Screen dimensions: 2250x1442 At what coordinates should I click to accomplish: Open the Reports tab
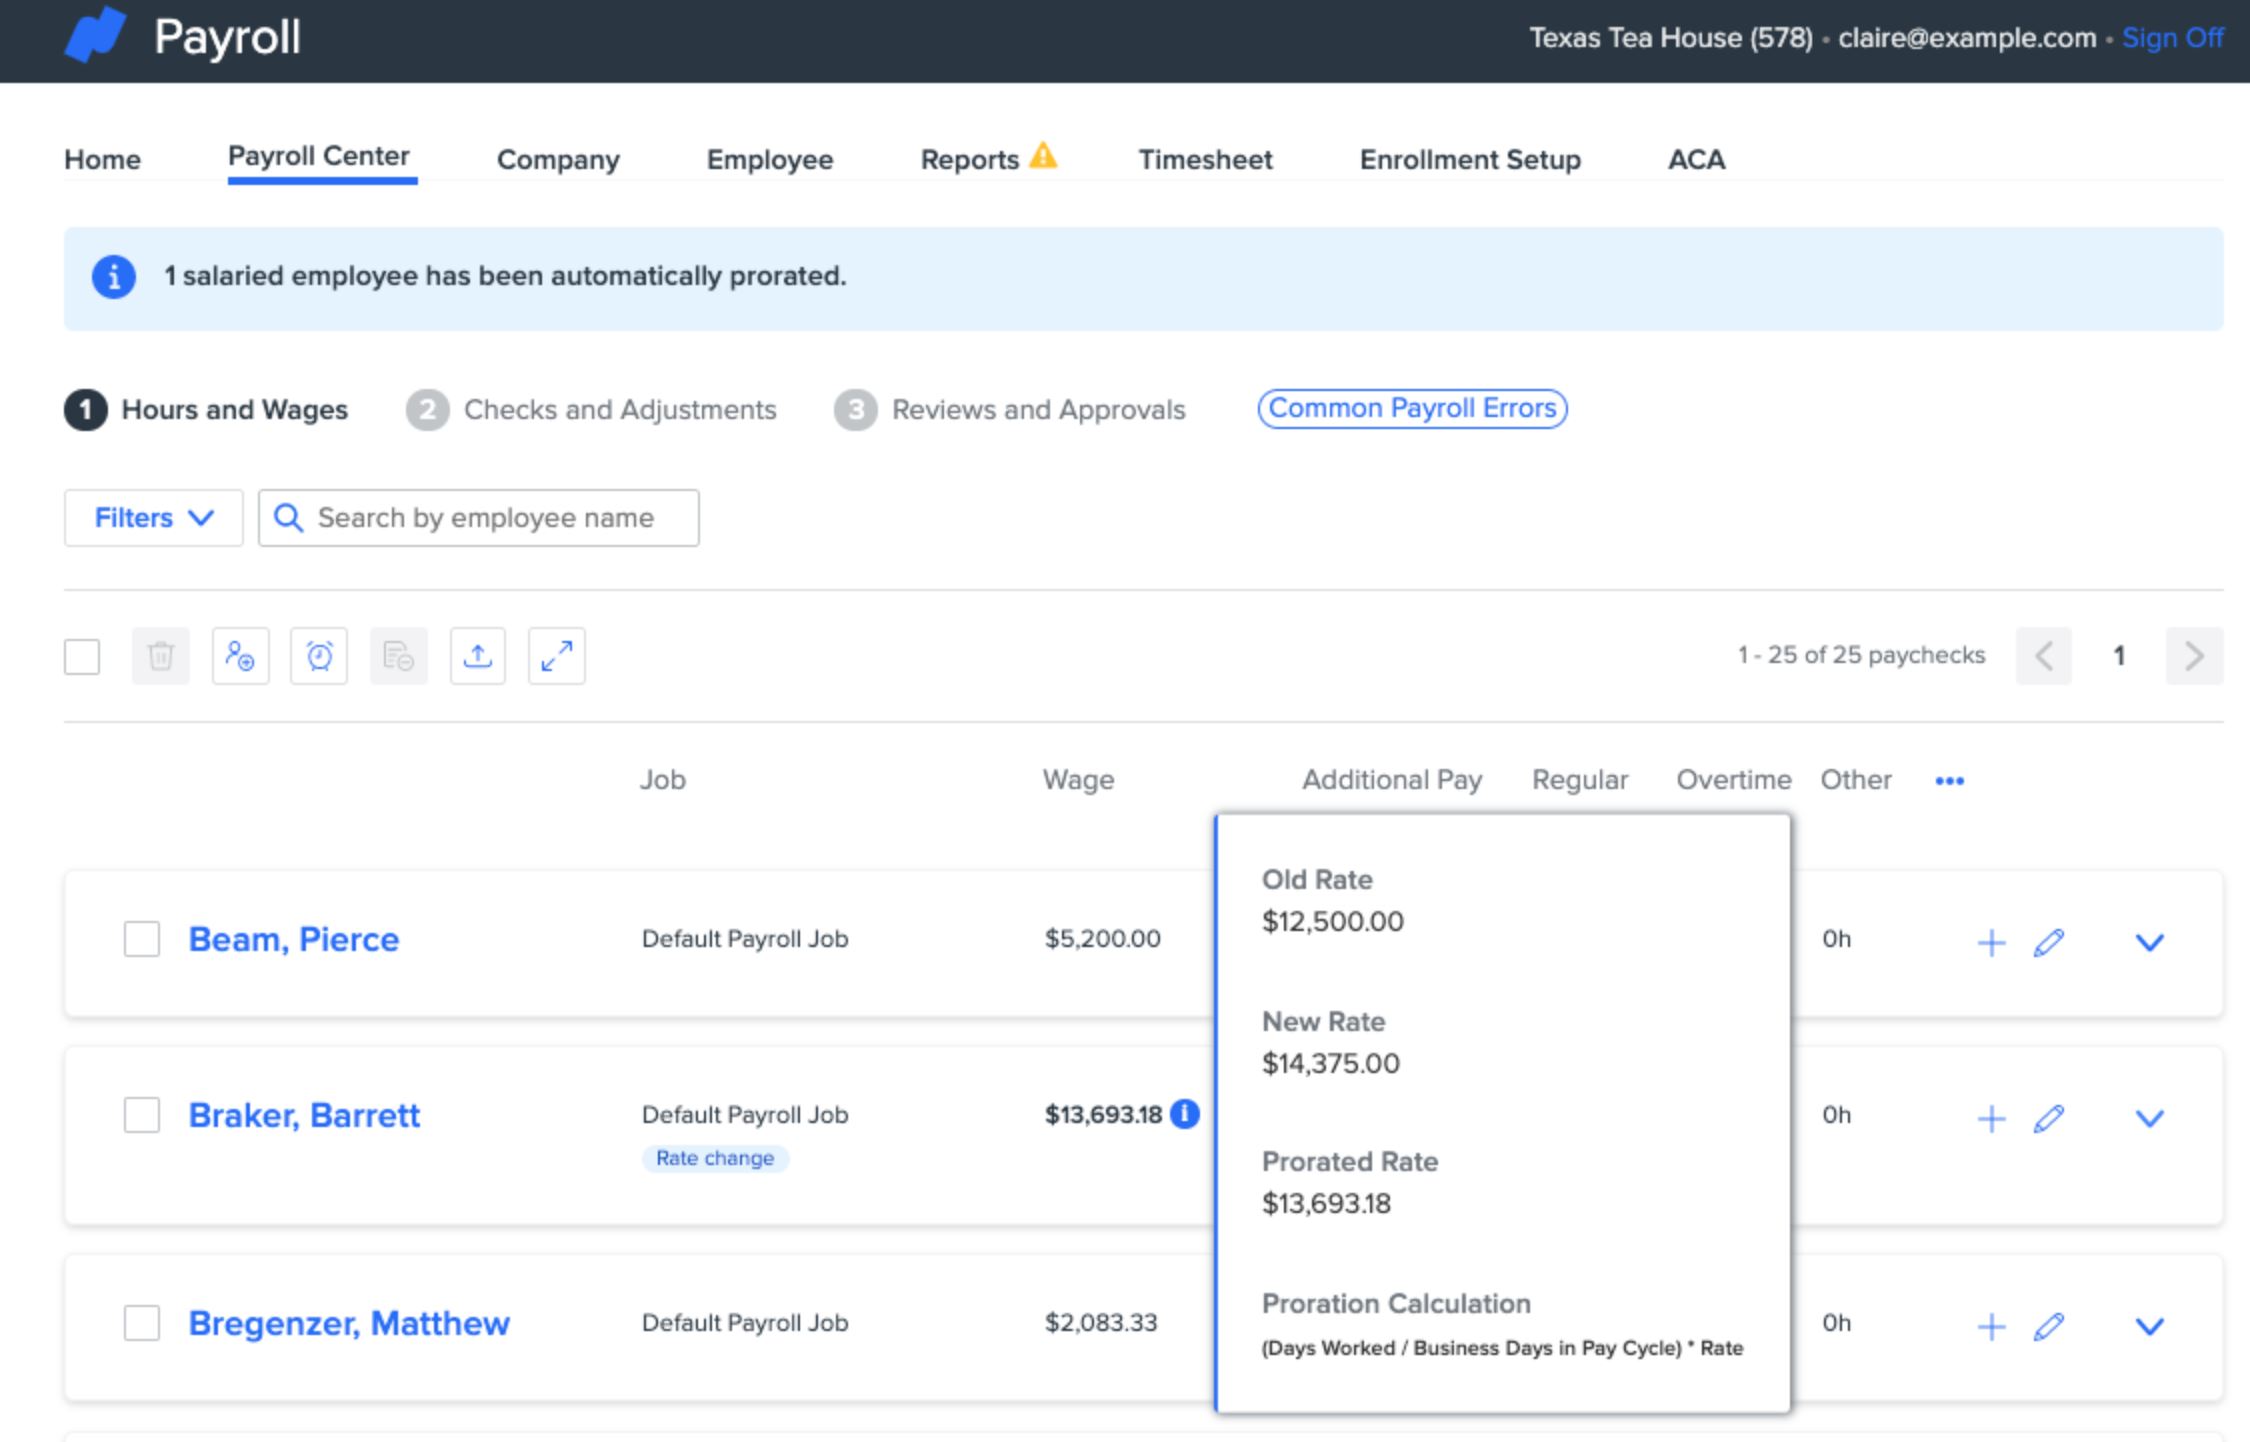tap(969, 159)
